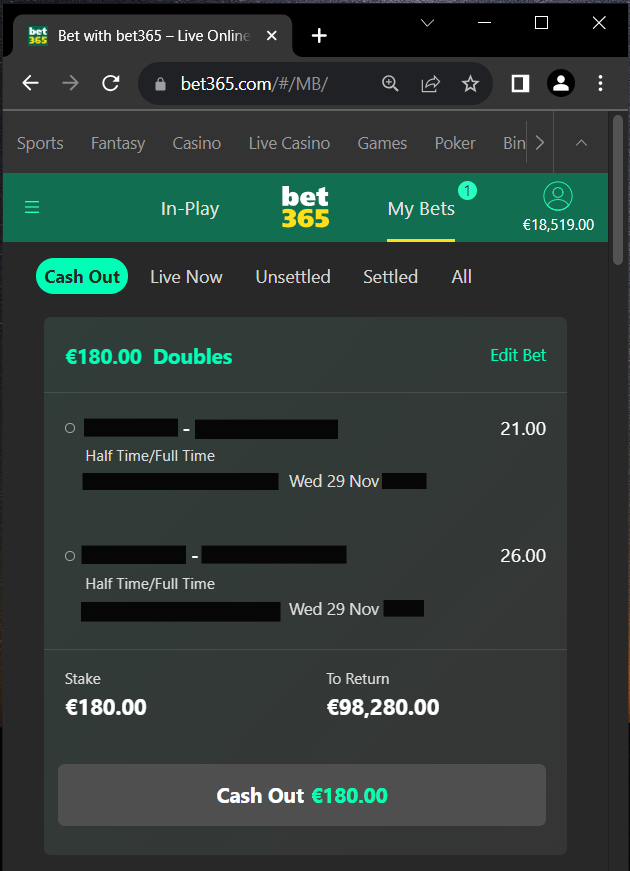Click the page vertical scrollbar
This screenshot has height=871, width=630.
pyautogui.click(x=618, y=190)
